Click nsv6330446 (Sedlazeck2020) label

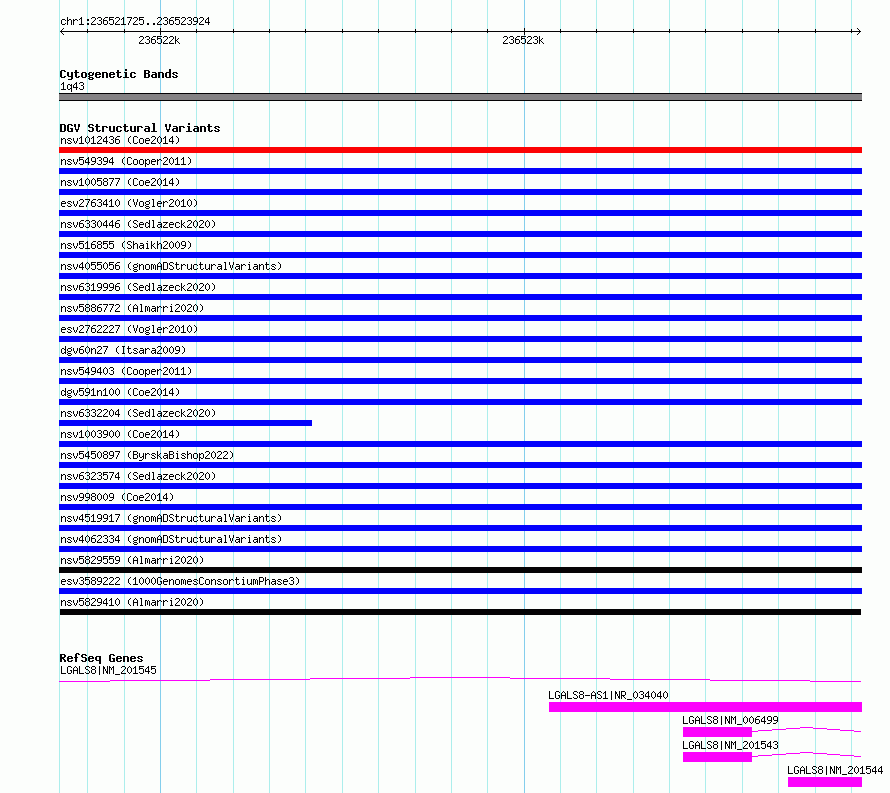(x=138, y=224)
